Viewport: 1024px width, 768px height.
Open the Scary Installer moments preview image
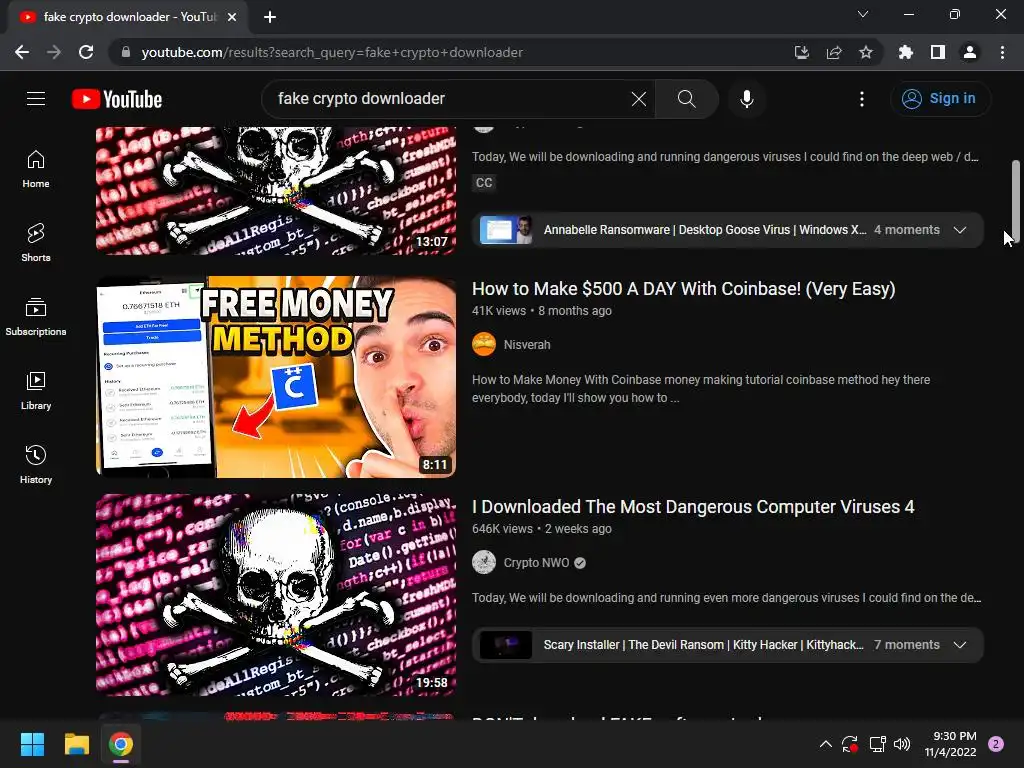coord(505,645)
